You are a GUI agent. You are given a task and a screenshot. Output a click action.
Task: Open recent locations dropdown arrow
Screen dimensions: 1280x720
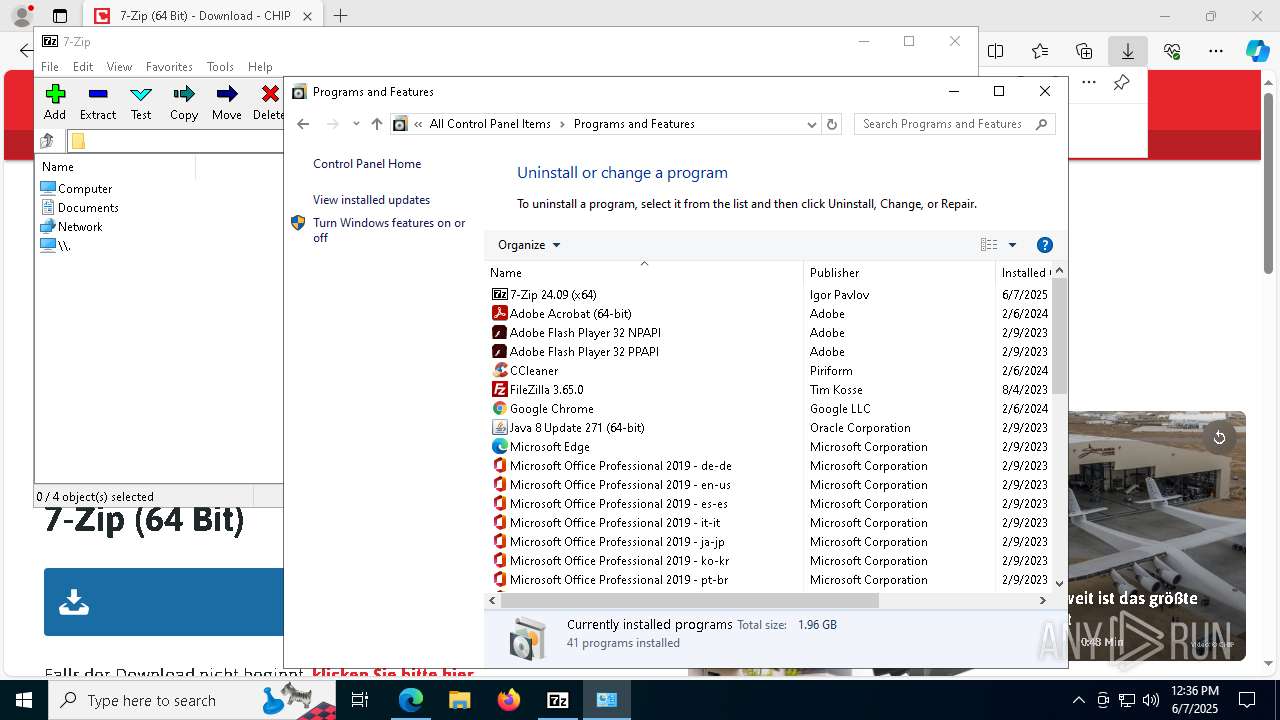point(356,124)
